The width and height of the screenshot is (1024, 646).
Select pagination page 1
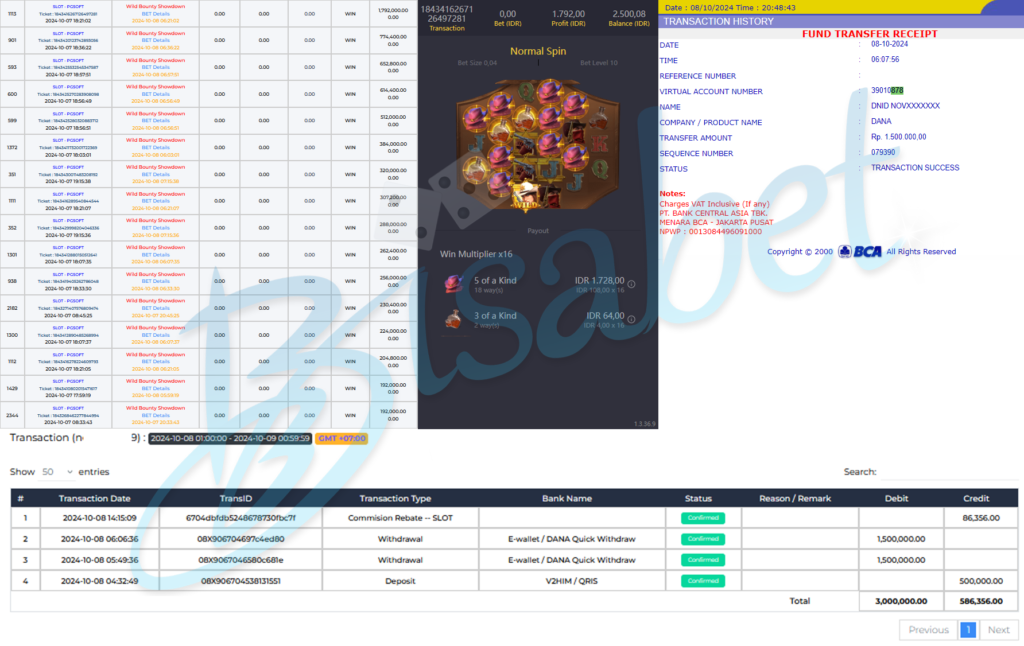pyautogui.click(x=968, y=630)
